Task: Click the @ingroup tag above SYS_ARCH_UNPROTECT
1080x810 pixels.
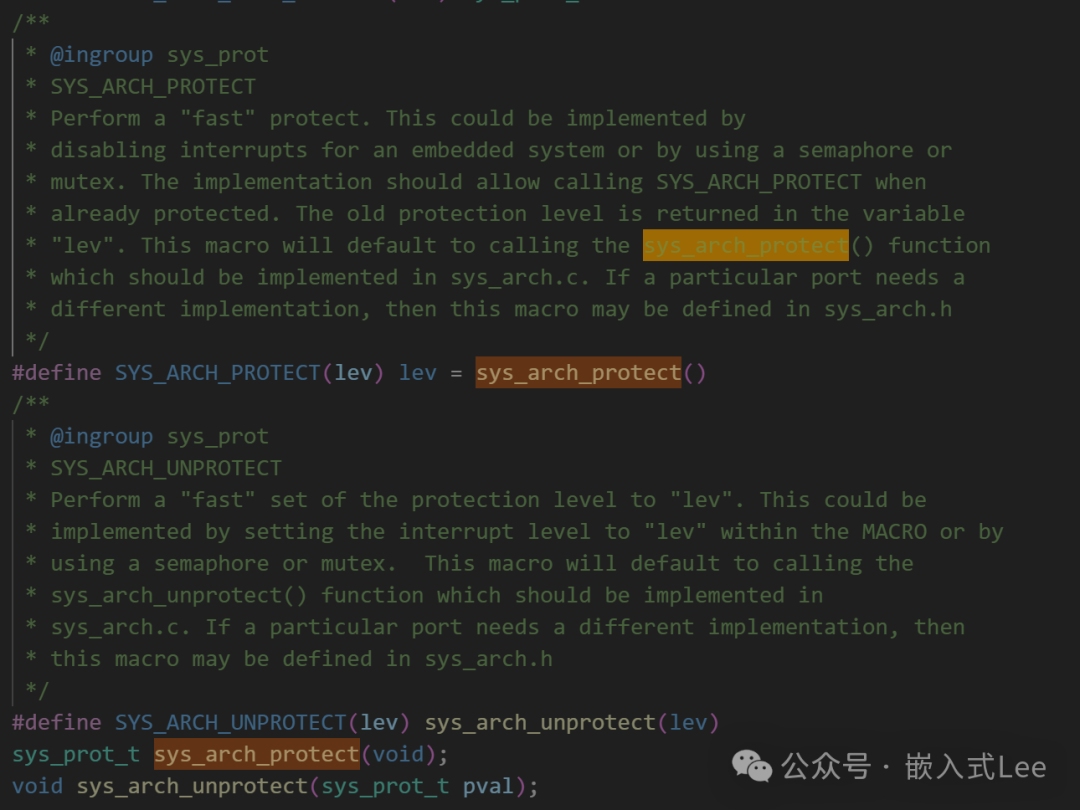Action: tap(101, 436)
